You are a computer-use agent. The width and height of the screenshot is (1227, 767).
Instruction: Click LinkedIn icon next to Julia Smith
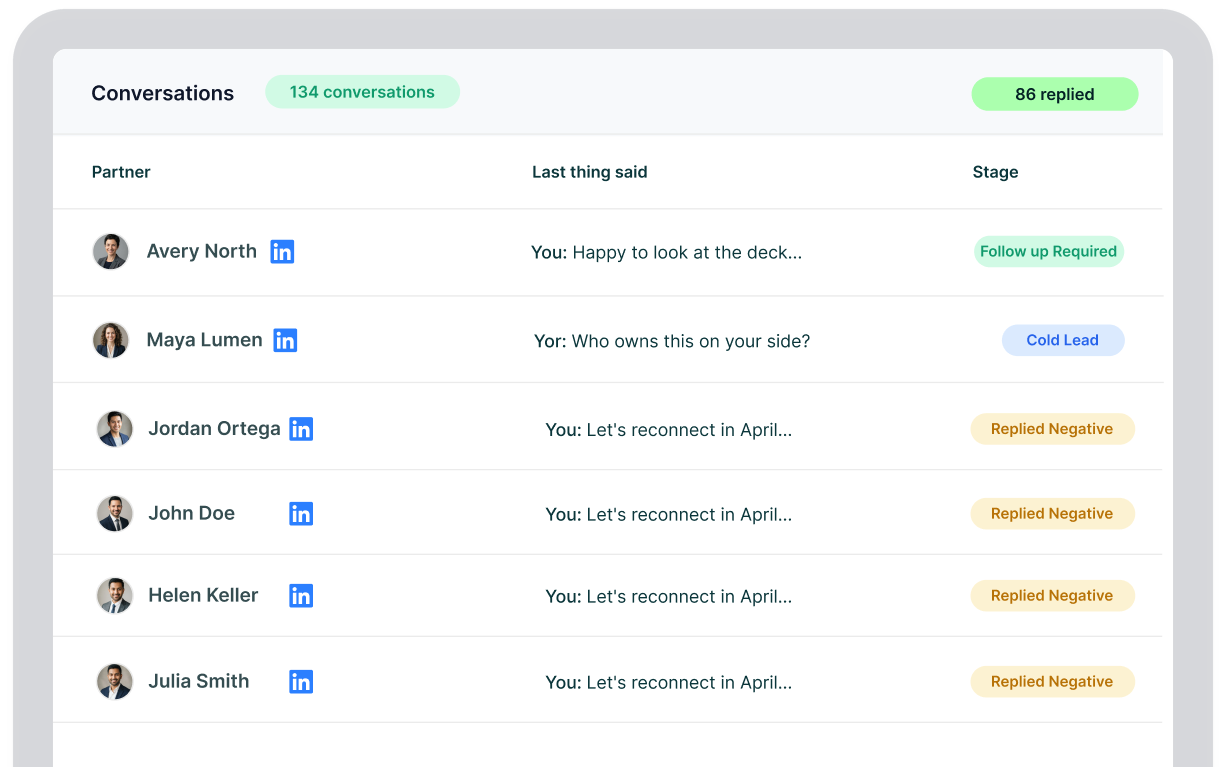pos(301,682)
